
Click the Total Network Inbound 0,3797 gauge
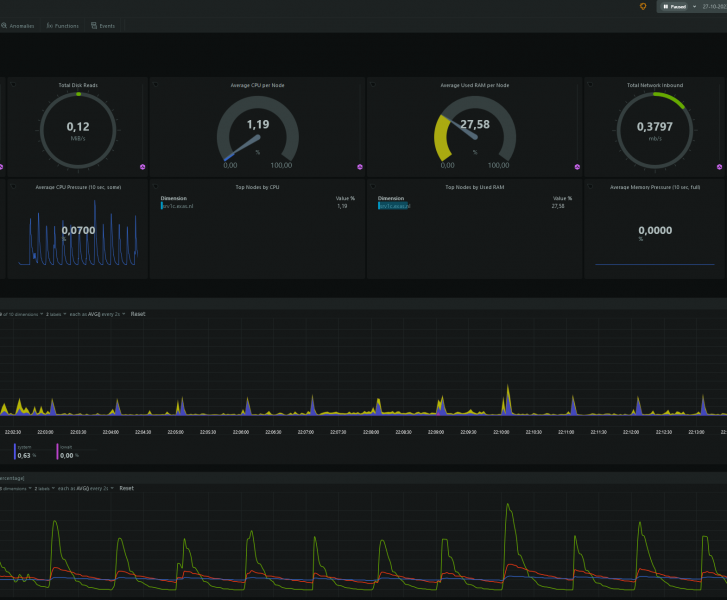click(x=655, y=130)
